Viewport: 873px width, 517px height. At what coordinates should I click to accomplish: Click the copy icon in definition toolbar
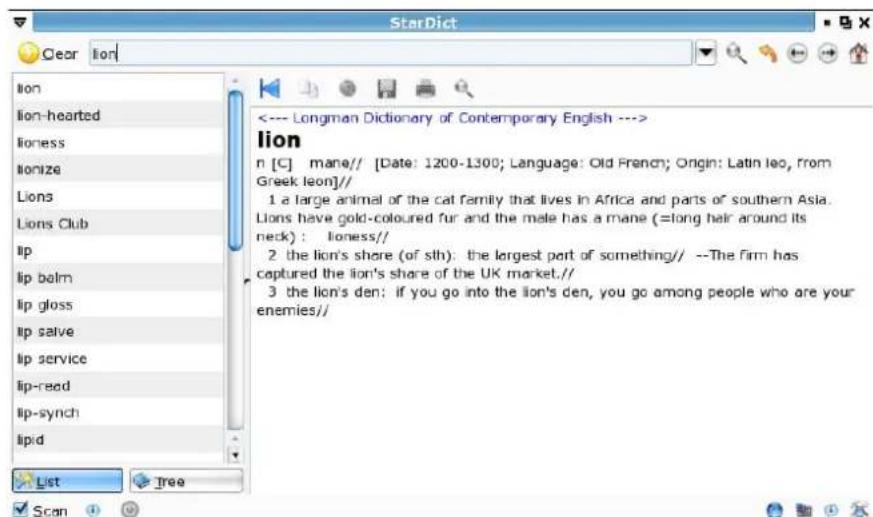[309, 89]
